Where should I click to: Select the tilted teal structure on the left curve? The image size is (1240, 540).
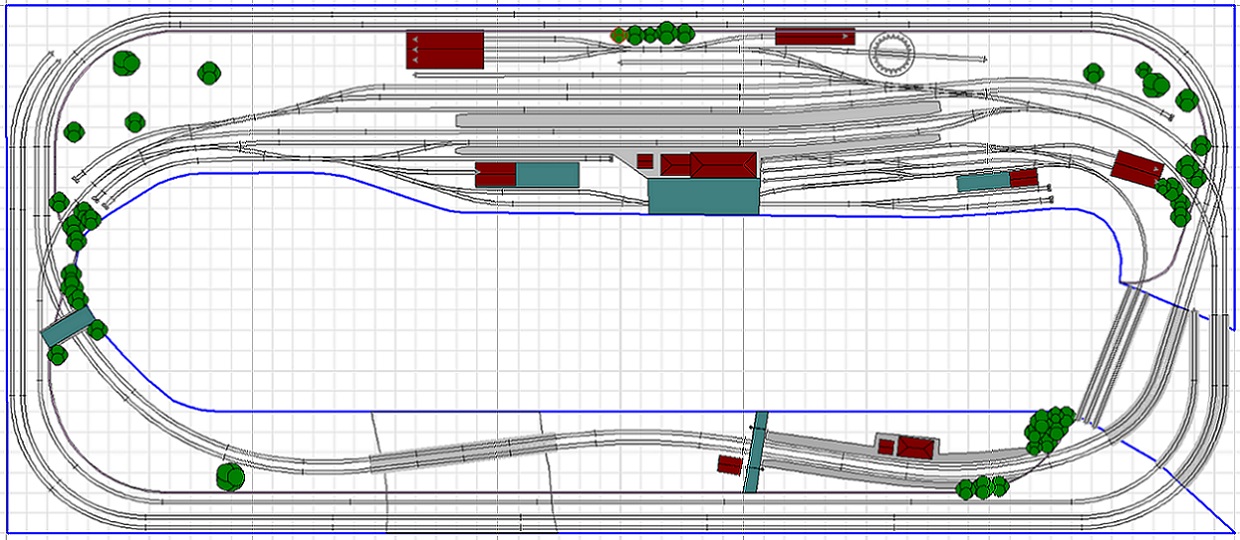pos(67,326)
